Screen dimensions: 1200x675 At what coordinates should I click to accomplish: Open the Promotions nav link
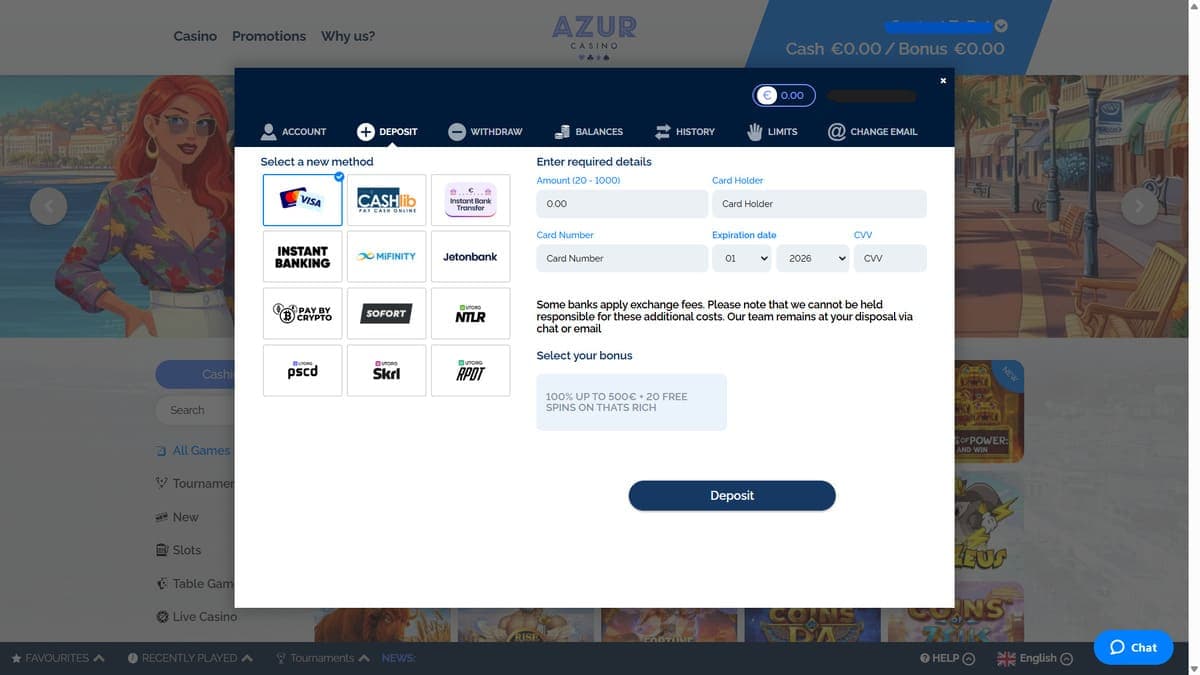[x=269, y=36]
